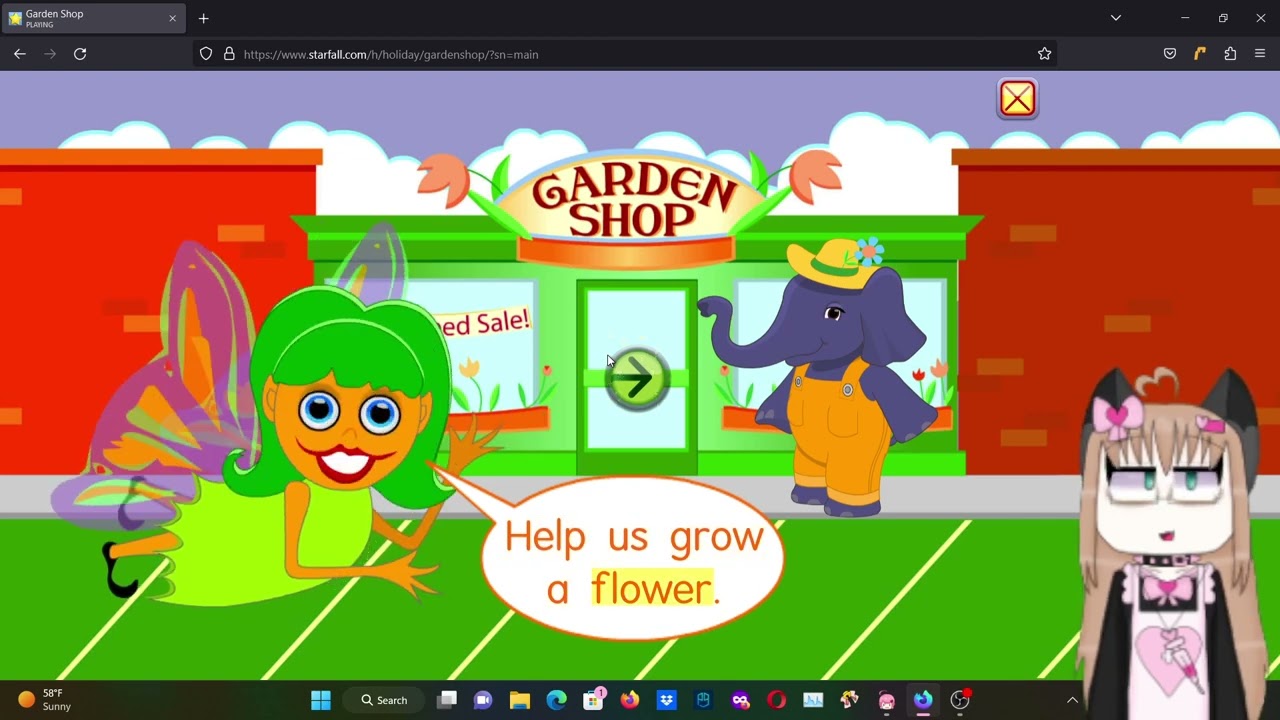This screenshot has height=720, width=1280.
Task: Click the orange toolbar extension icon
Action: click(x=1200, y=54)
